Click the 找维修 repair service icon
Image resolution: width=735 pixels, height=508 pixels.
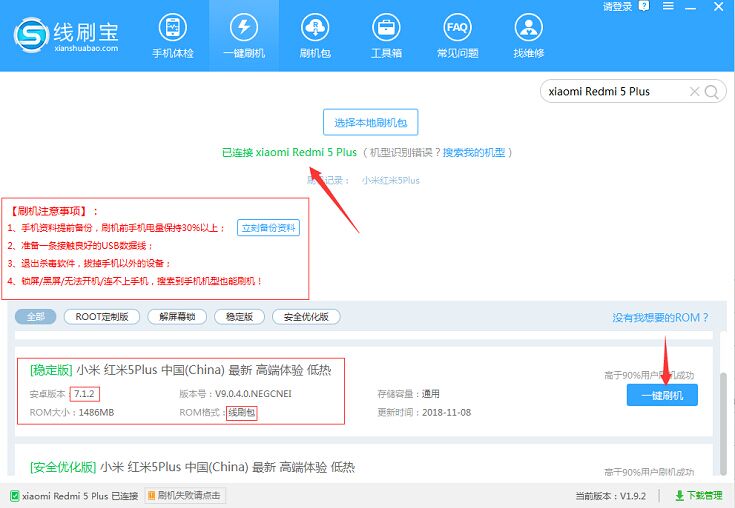[x=529, y=35]
